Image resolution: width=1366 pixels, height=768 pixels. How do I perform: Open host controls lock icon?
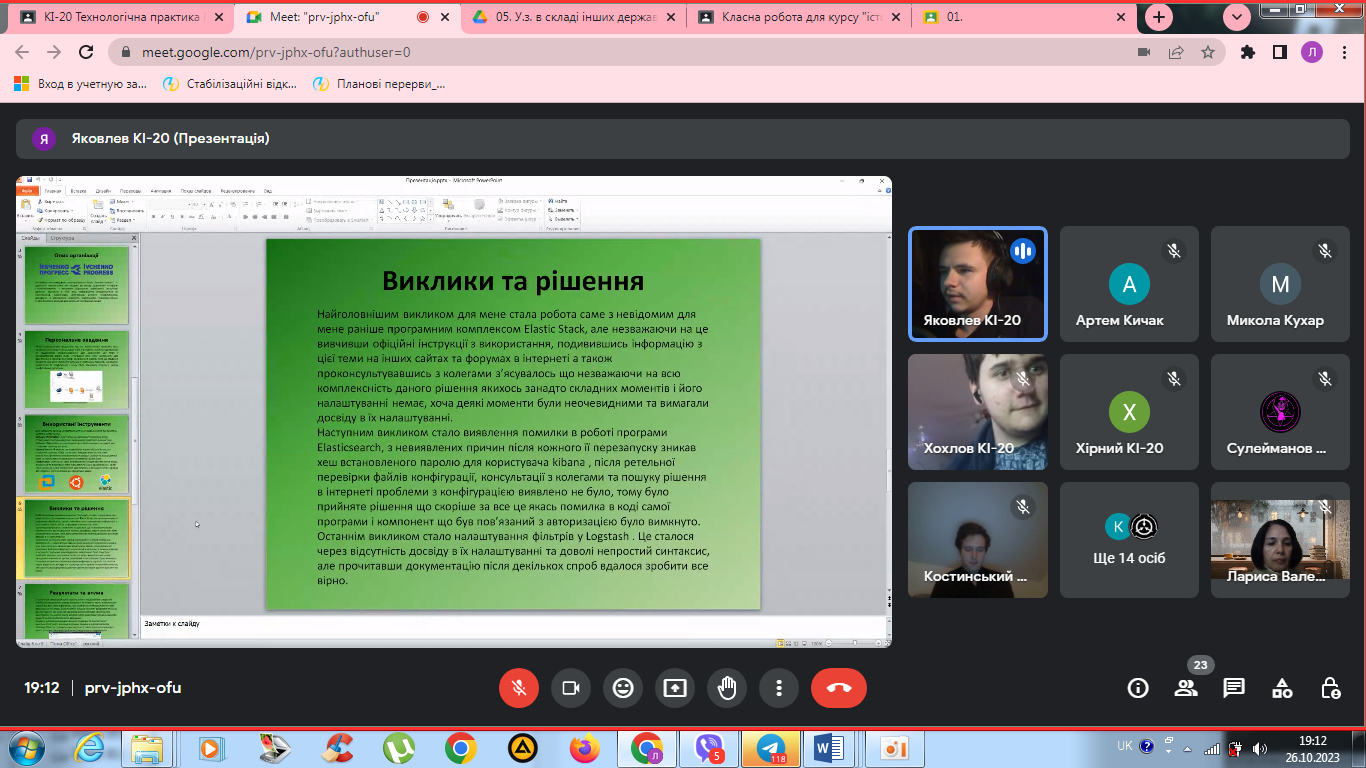tap(1330, 688)
